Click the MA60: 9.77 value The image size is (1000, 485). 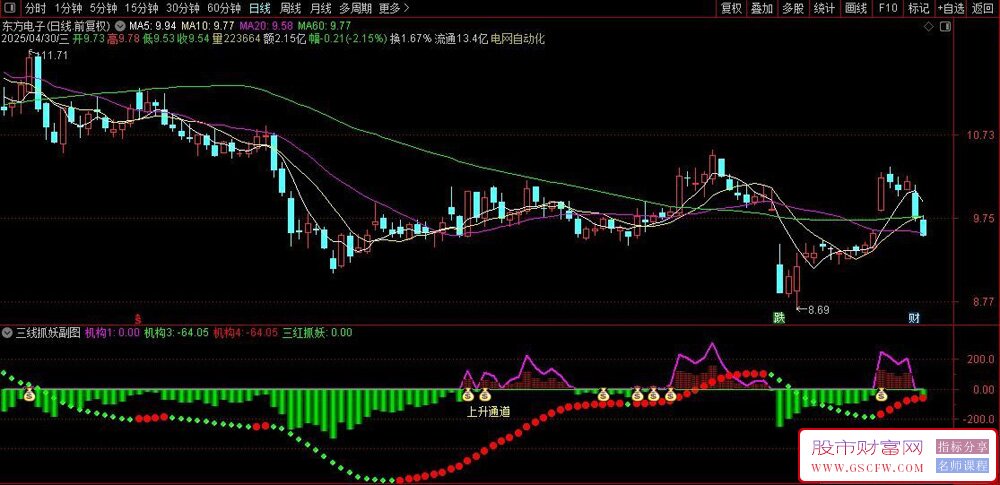click(x=325, y=26)
